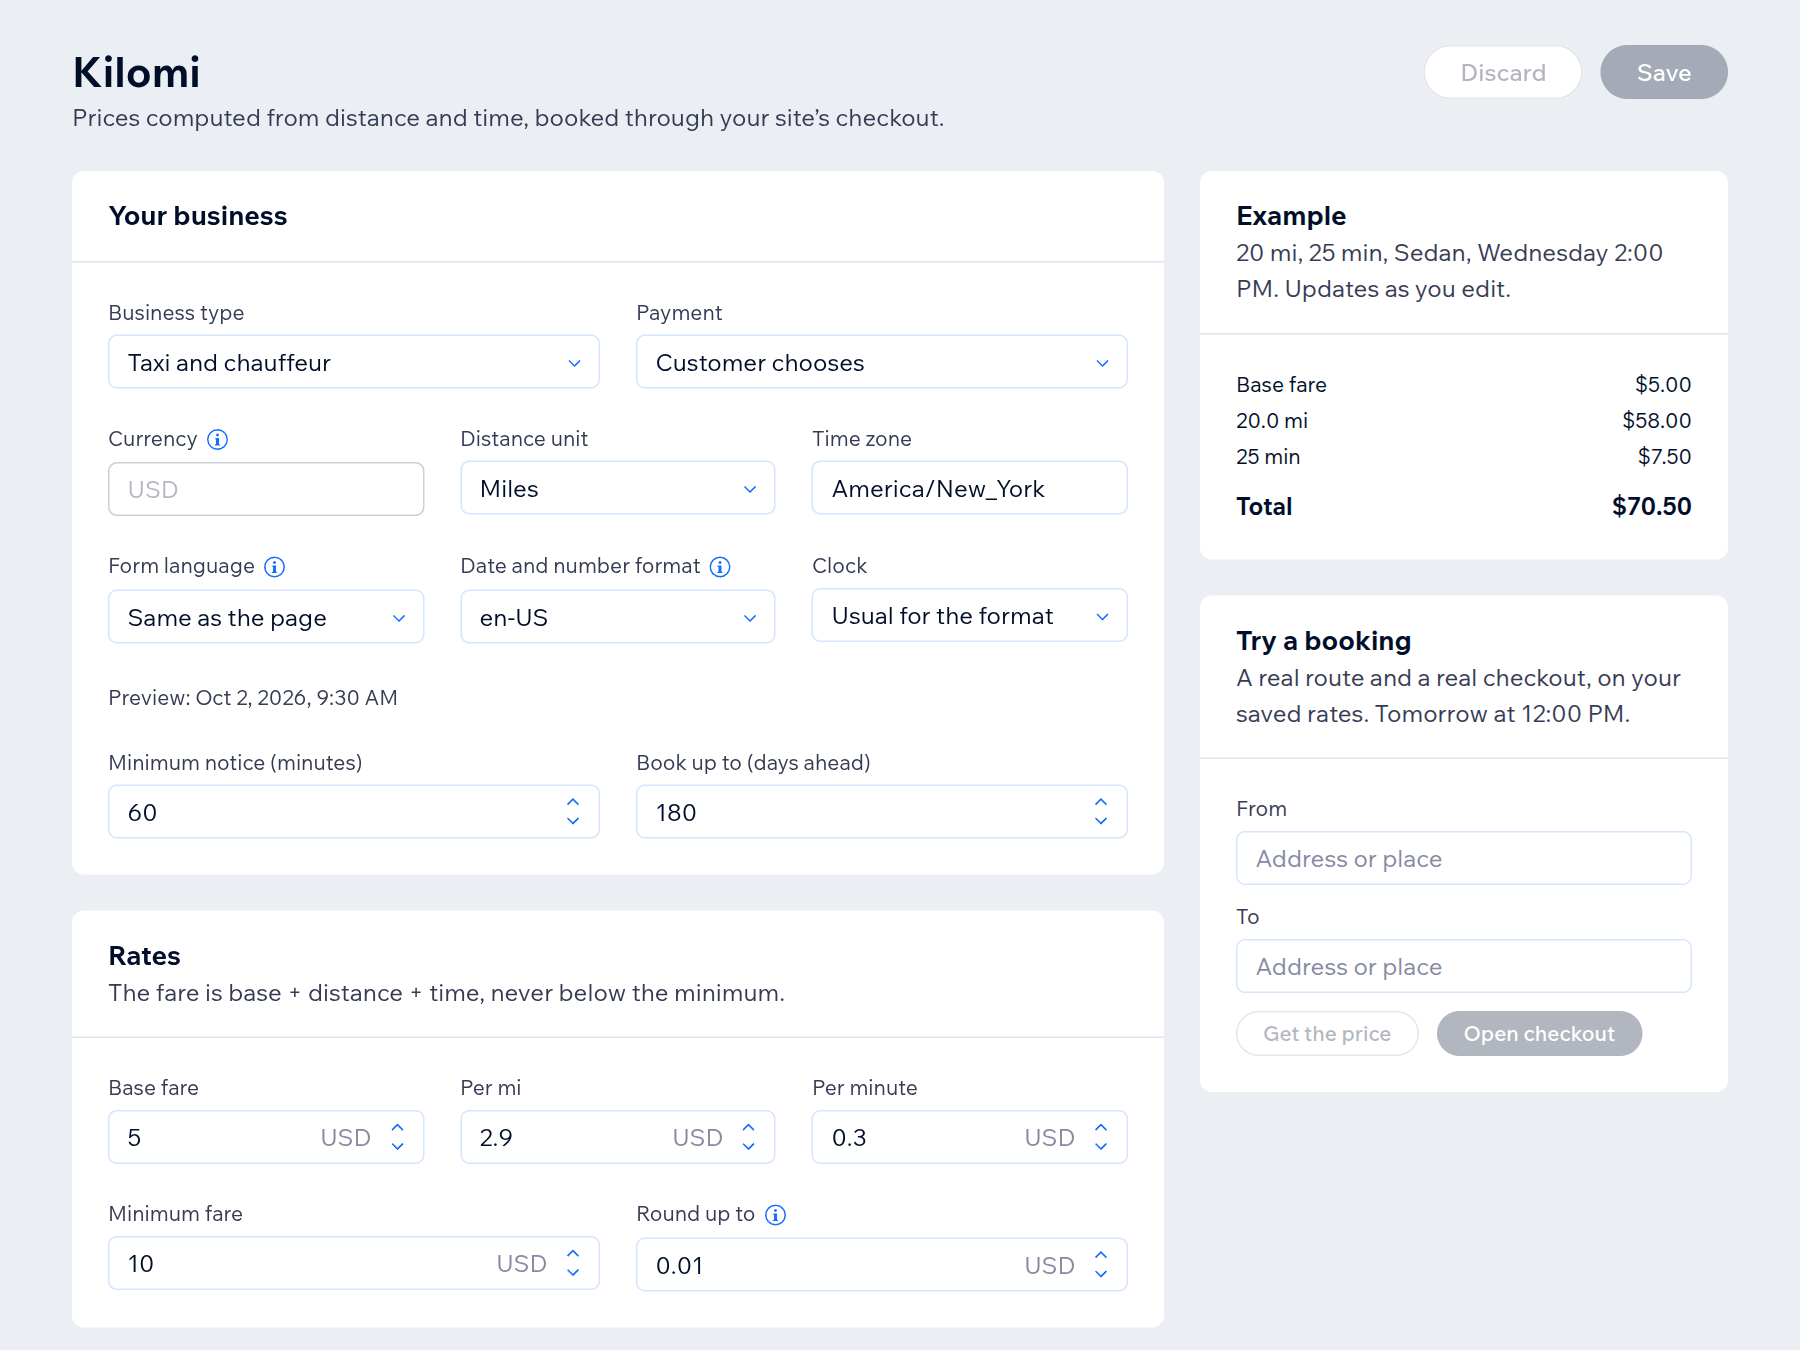The width and height of the screenshot is (1800, 1350).
Task: Click the Round up to info icon
Action: click(x=775, y=1214)
